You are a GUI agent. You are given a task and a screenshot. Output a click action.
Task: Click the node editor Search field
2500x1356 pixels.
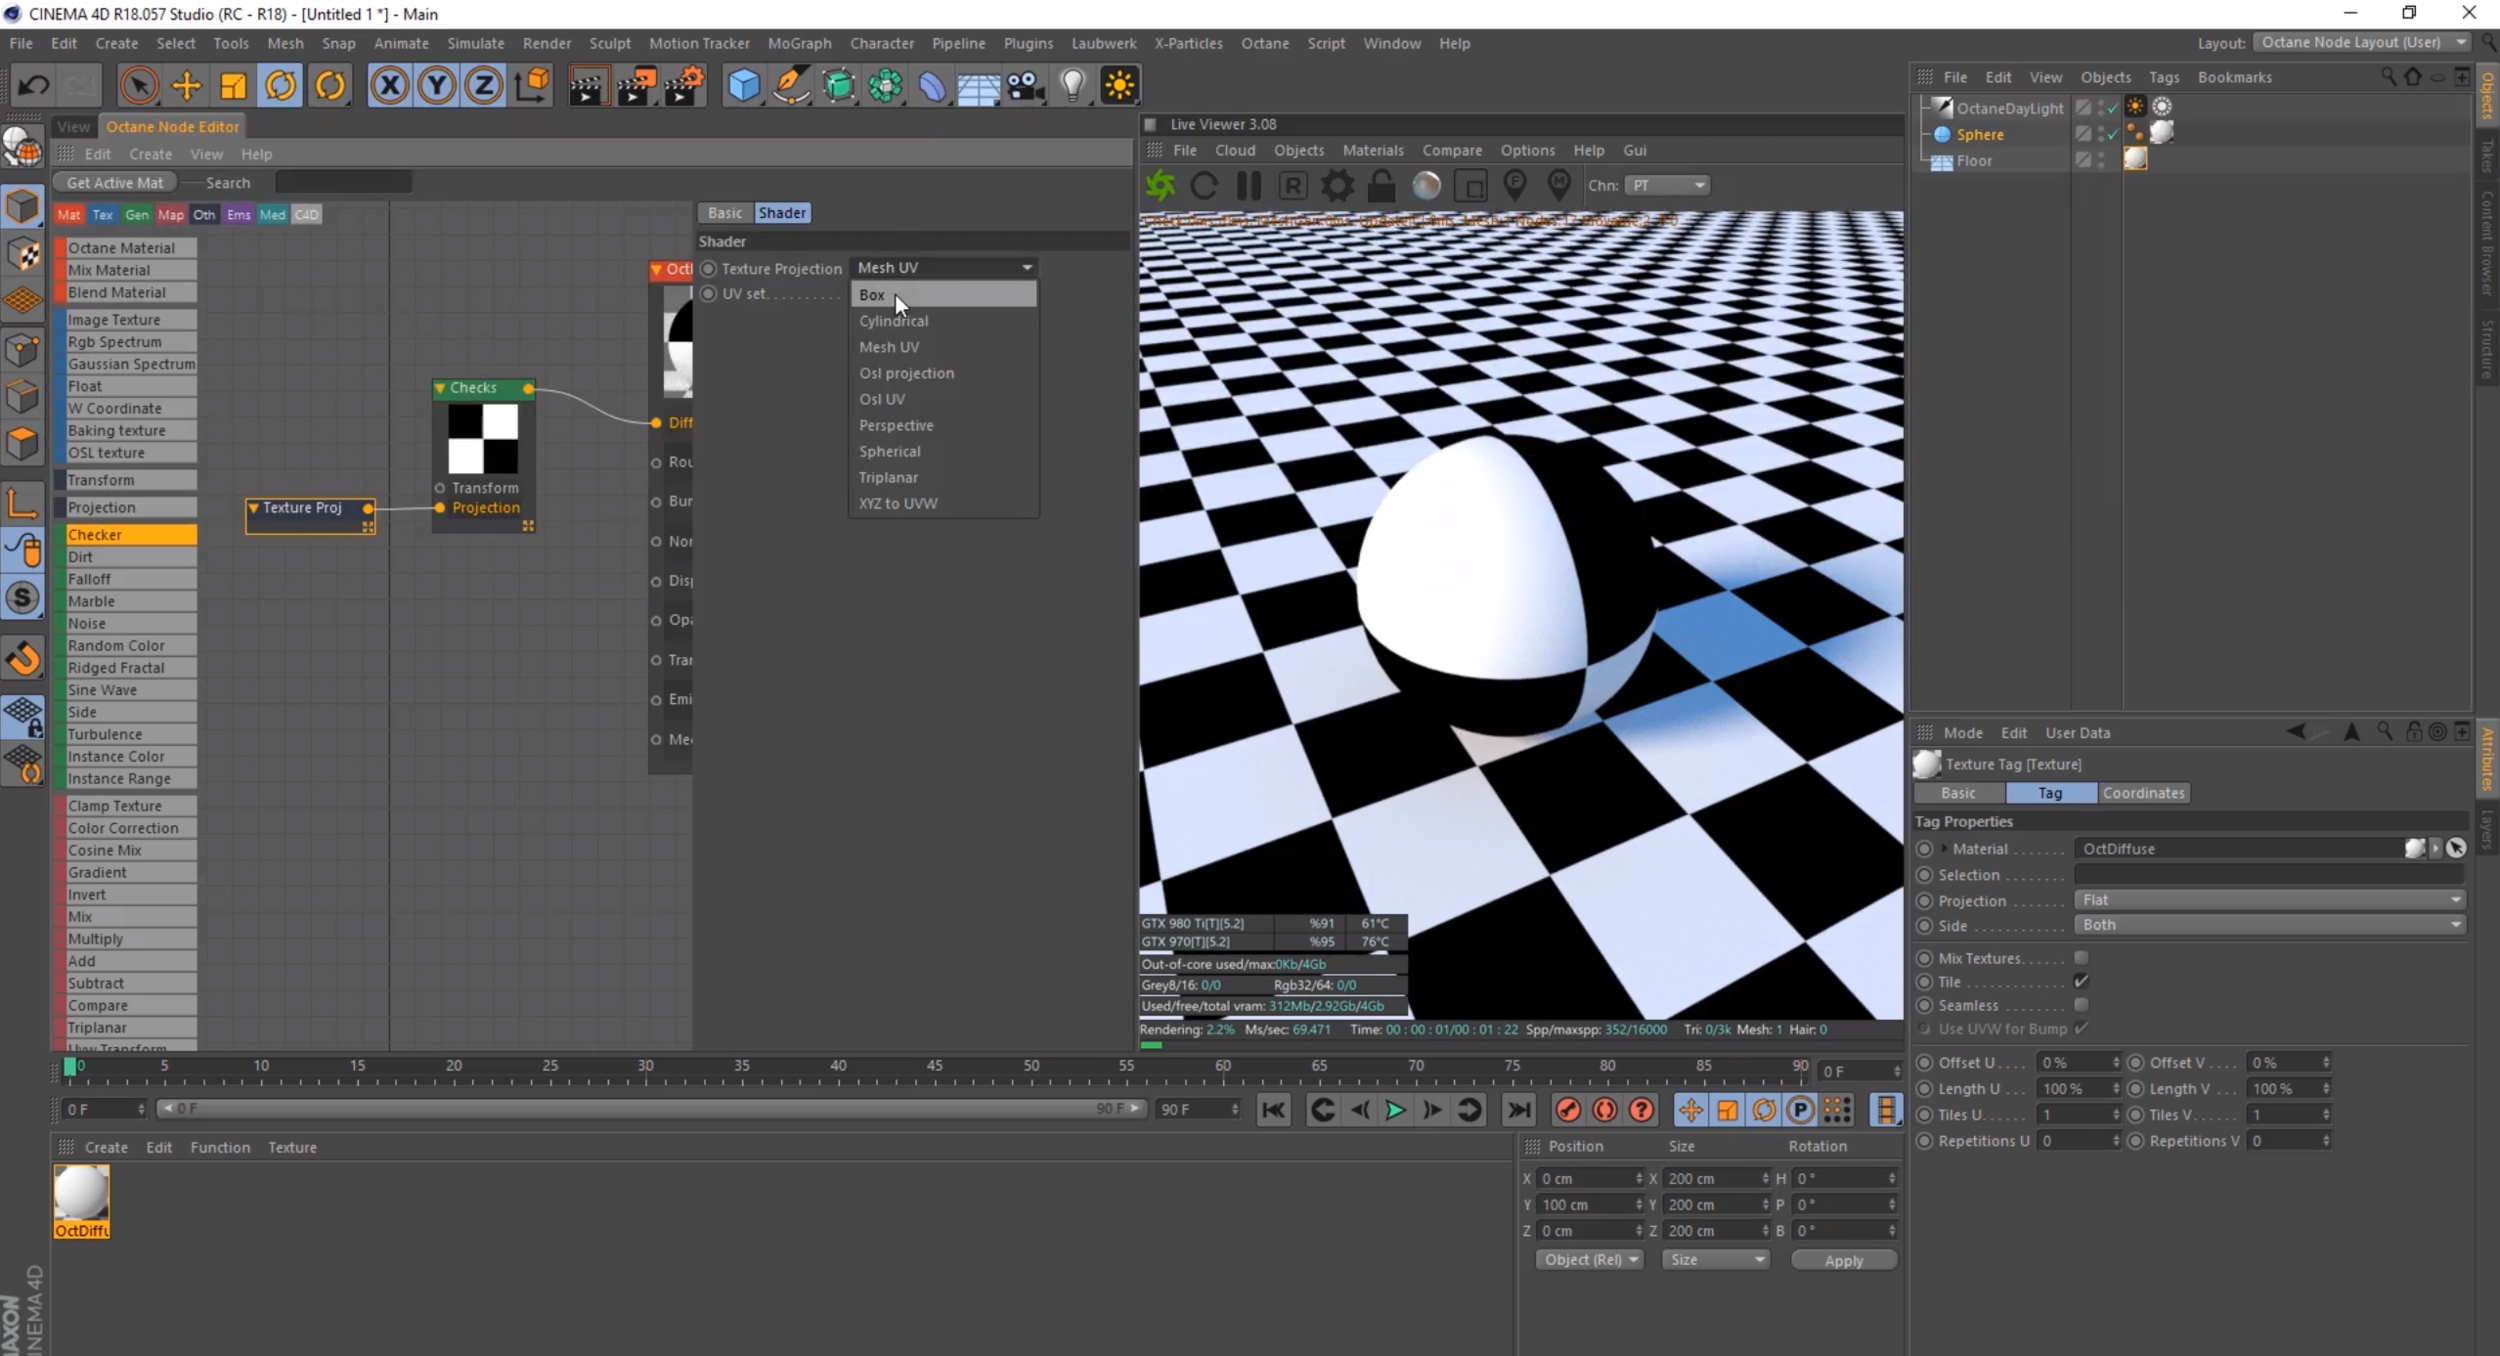[x=343, y=183]
